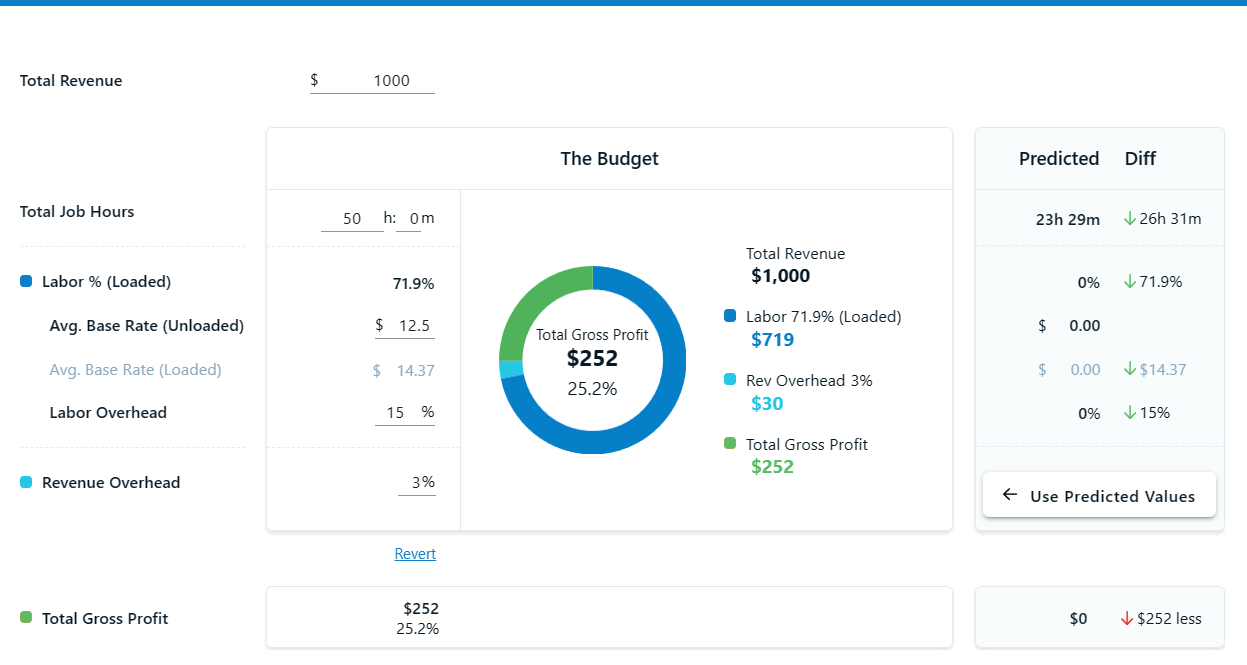Click the predicted $0 gross profit value
Screen dimensions: 1247x665
click(1078, 619)
